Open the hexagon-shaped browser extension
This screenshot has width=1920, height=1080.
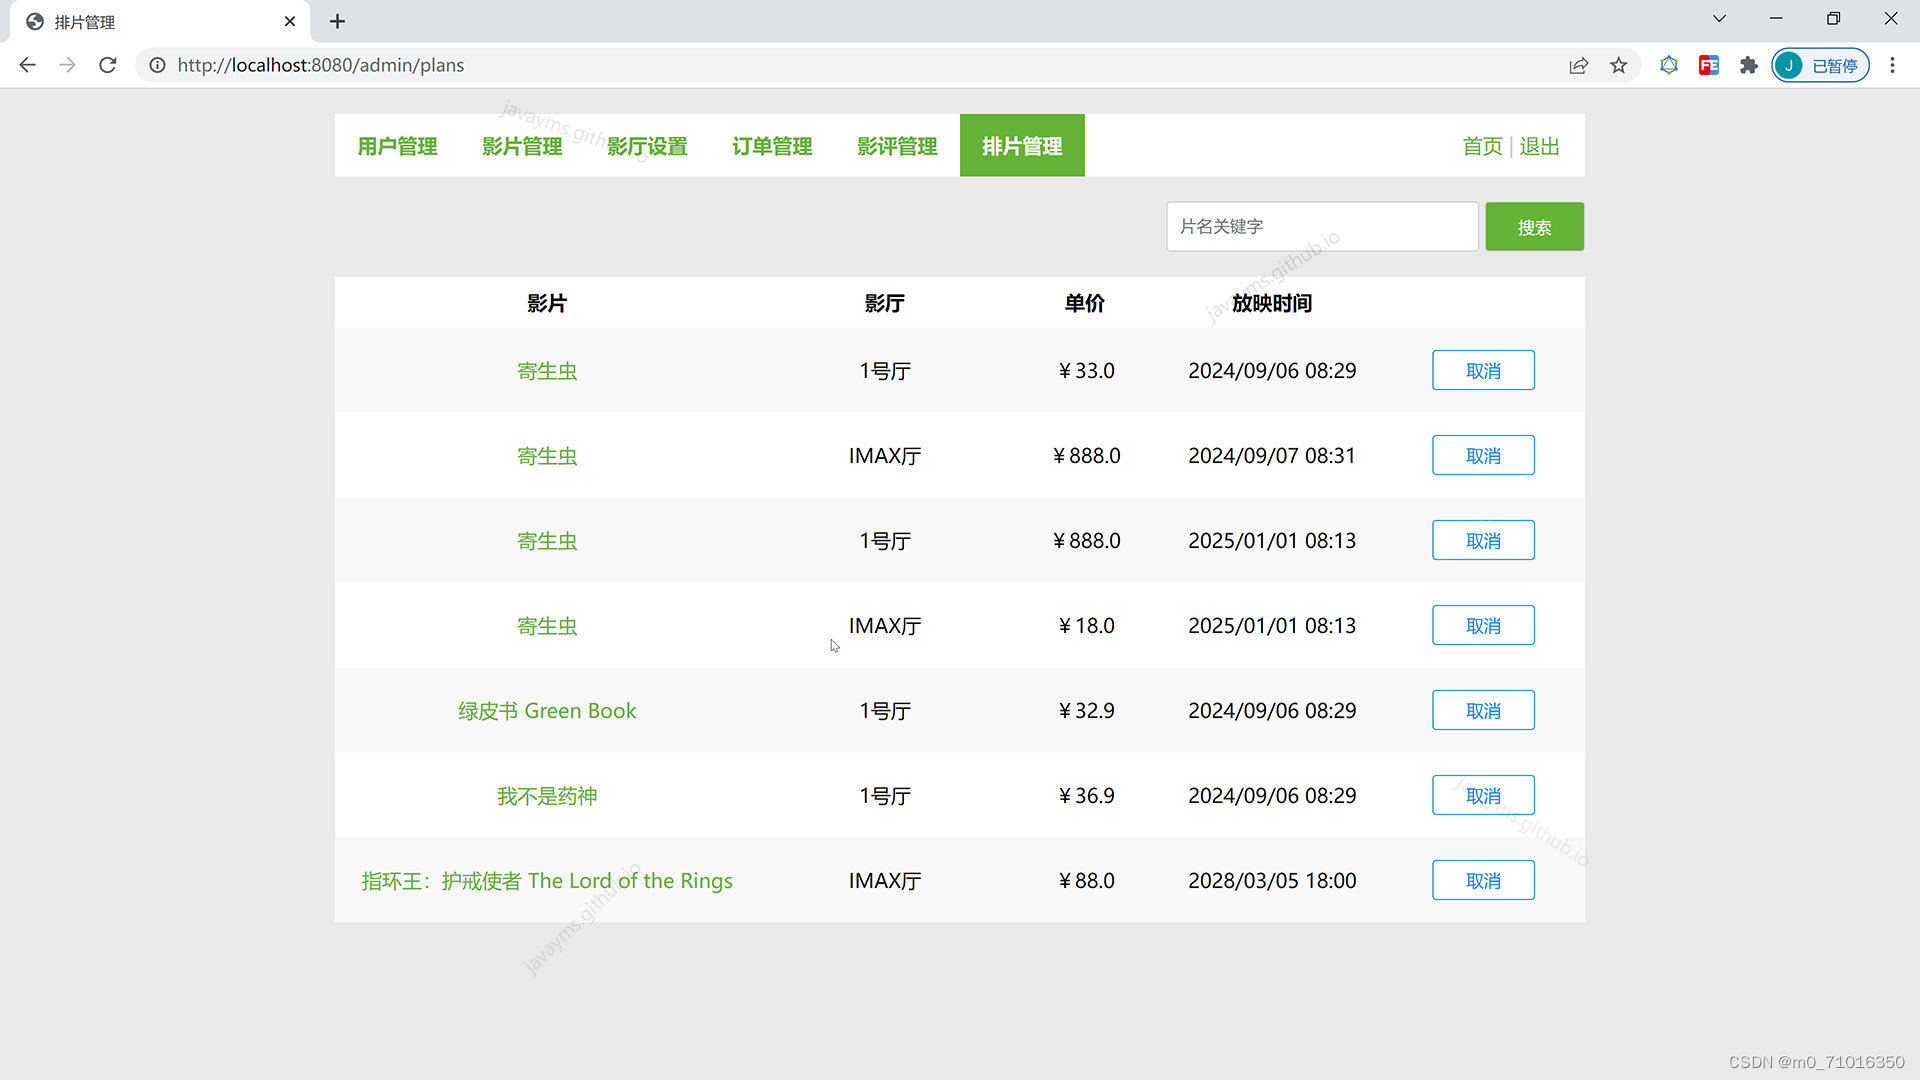(1669, 65)
